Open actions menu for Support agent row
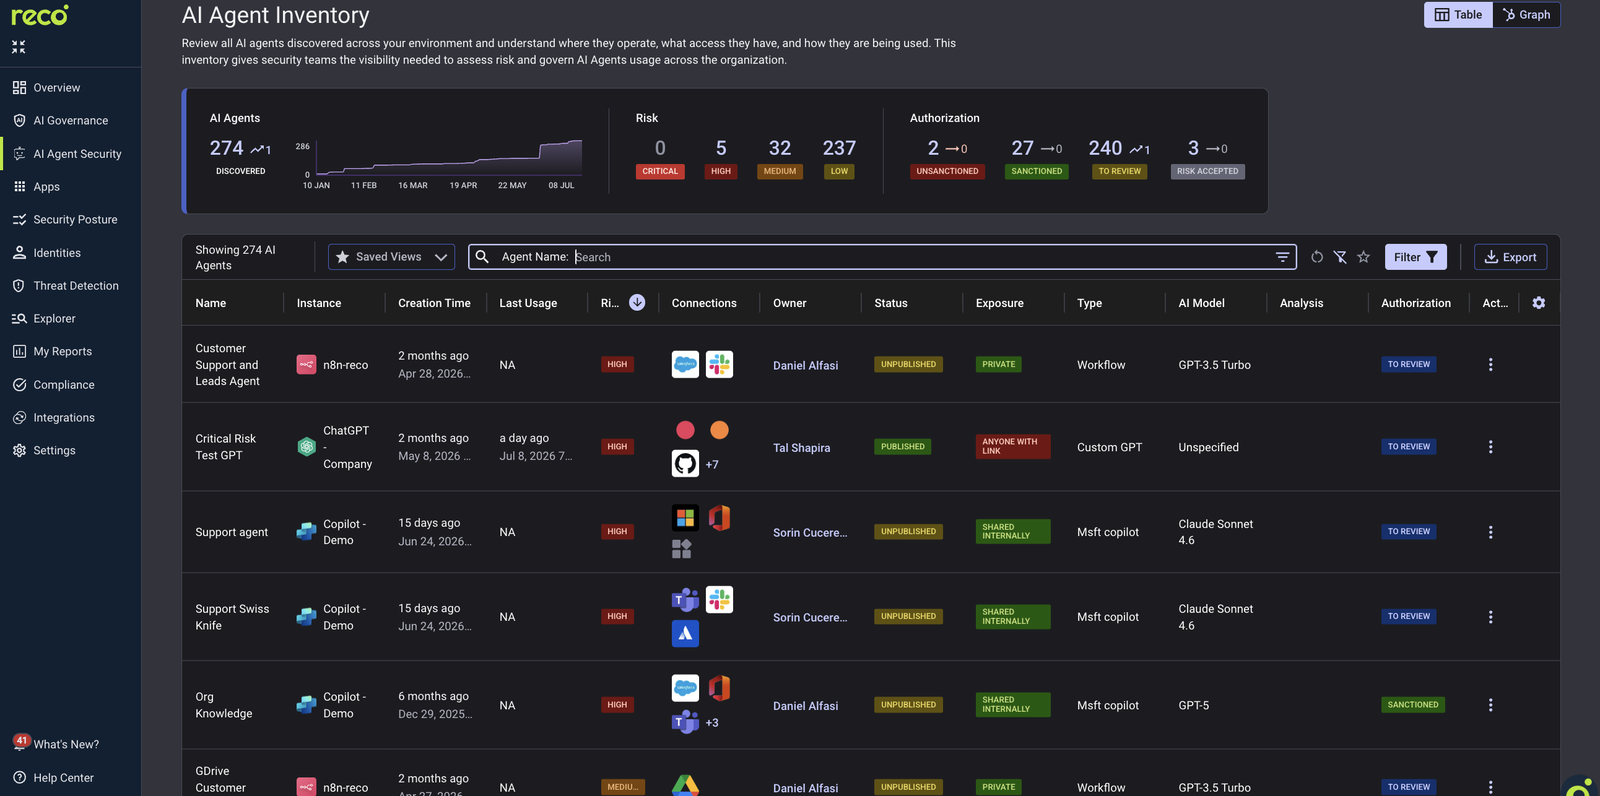Screen dimensions: 1600x796 click(x=1490, y=532)
